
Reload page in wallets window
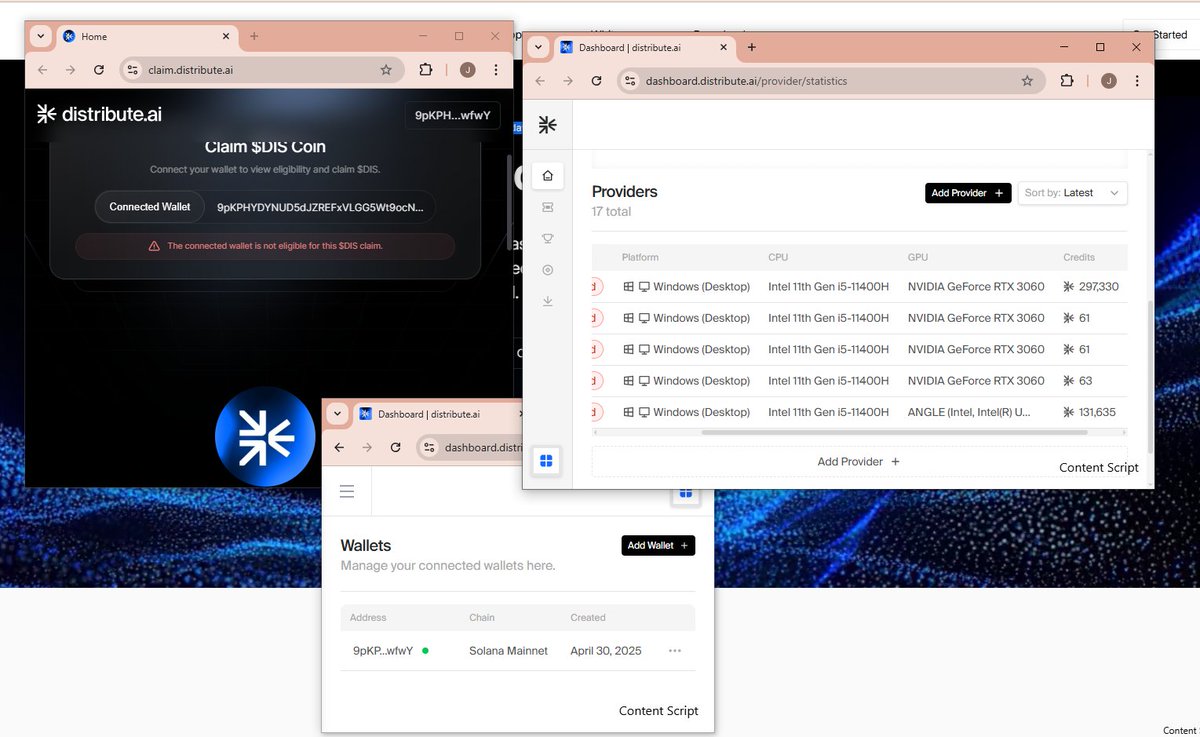395,448
